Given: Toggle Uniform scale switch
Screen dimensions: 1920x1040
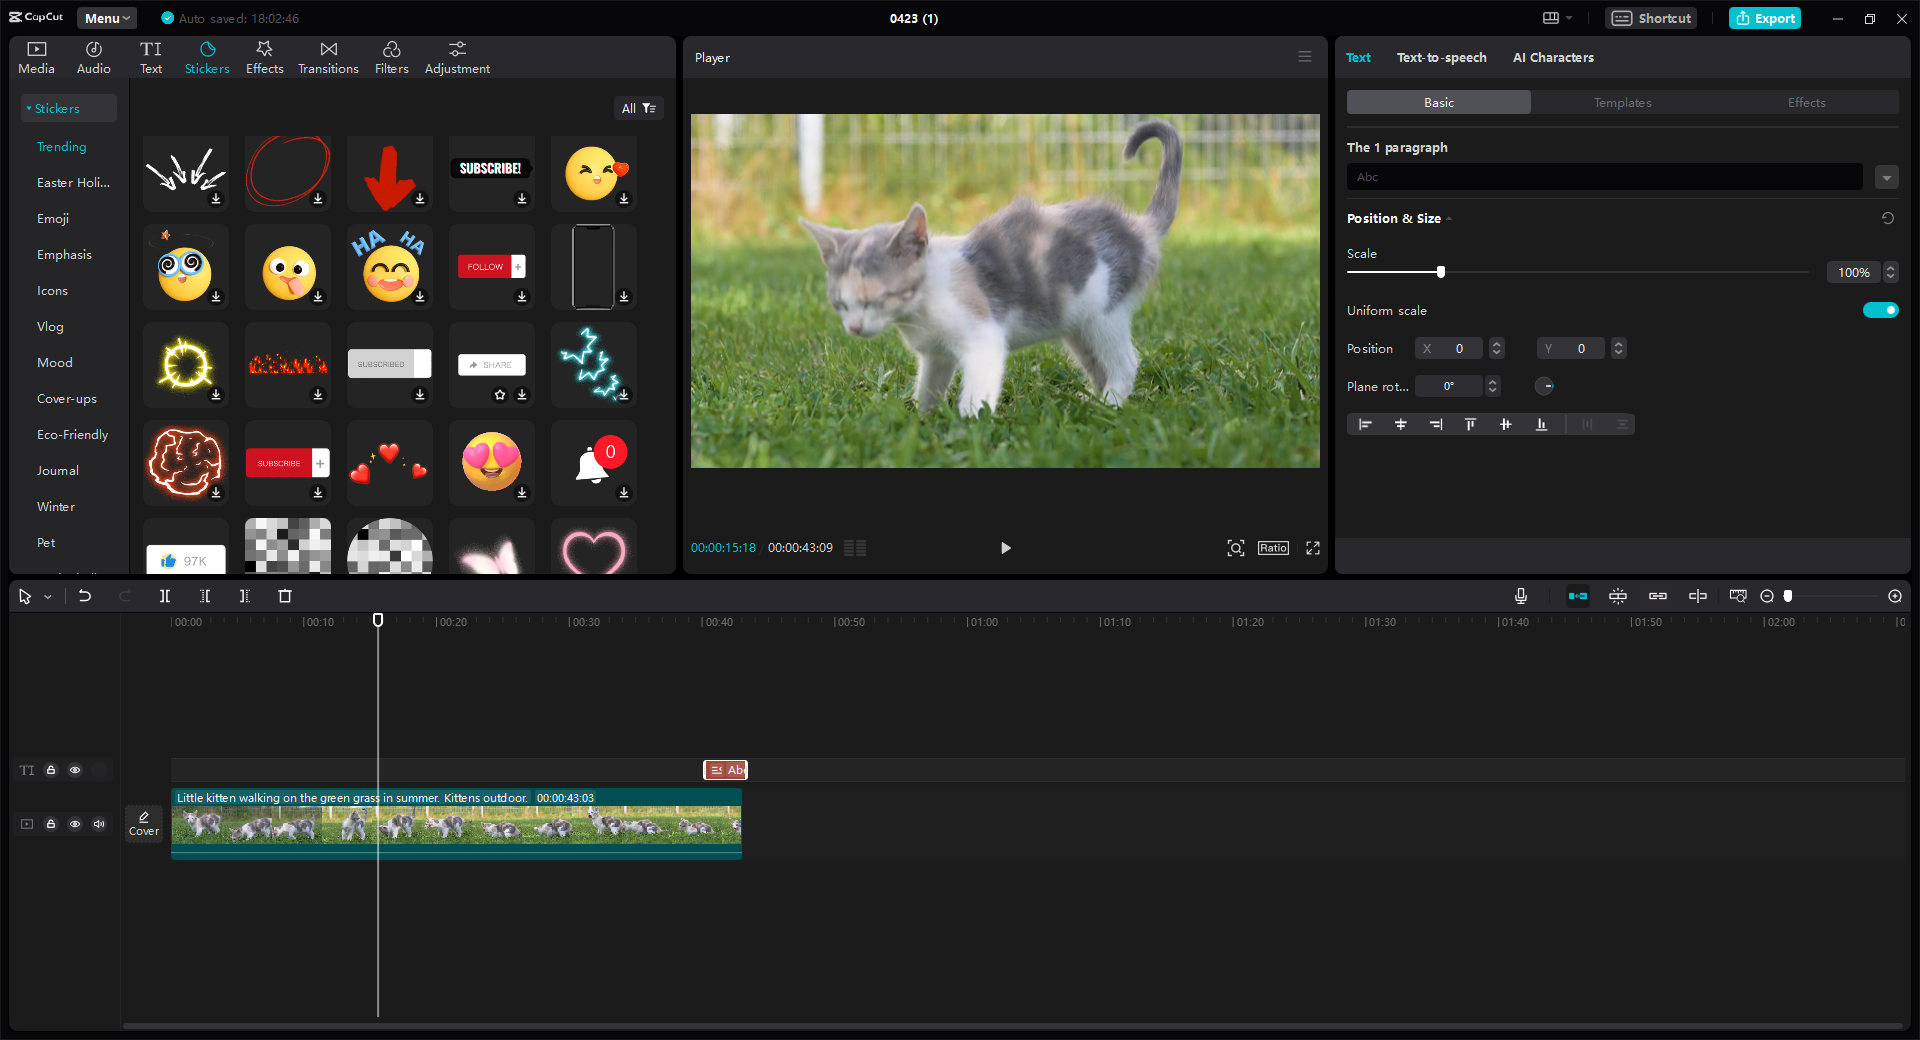Looking at the screenshot, I should click(1880, 310).
